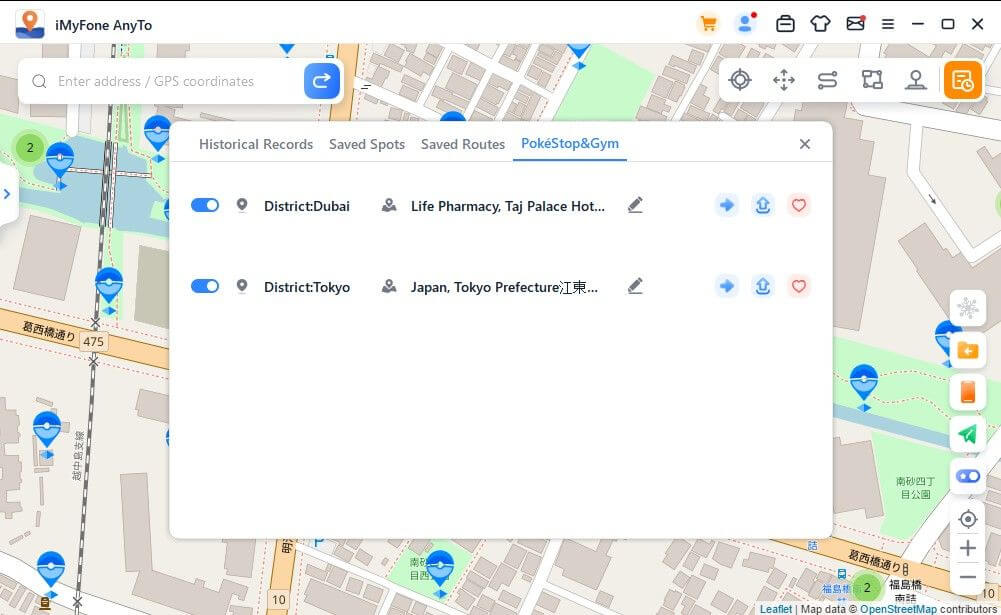Zoom out the map with minus button
This screenshot has width=1001, height=615.
click(x=968, y=577)
